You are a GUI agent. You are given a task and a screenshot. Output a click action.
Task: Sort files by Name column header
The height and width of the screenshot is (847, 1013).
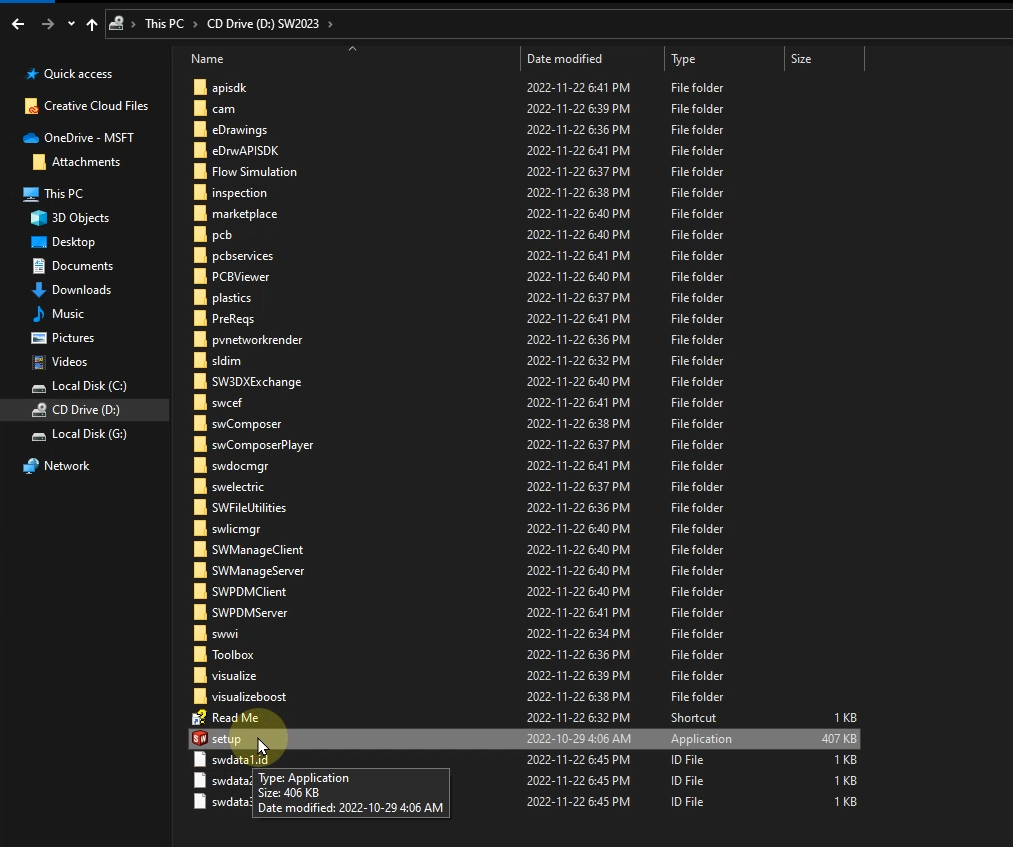point(207,59)
